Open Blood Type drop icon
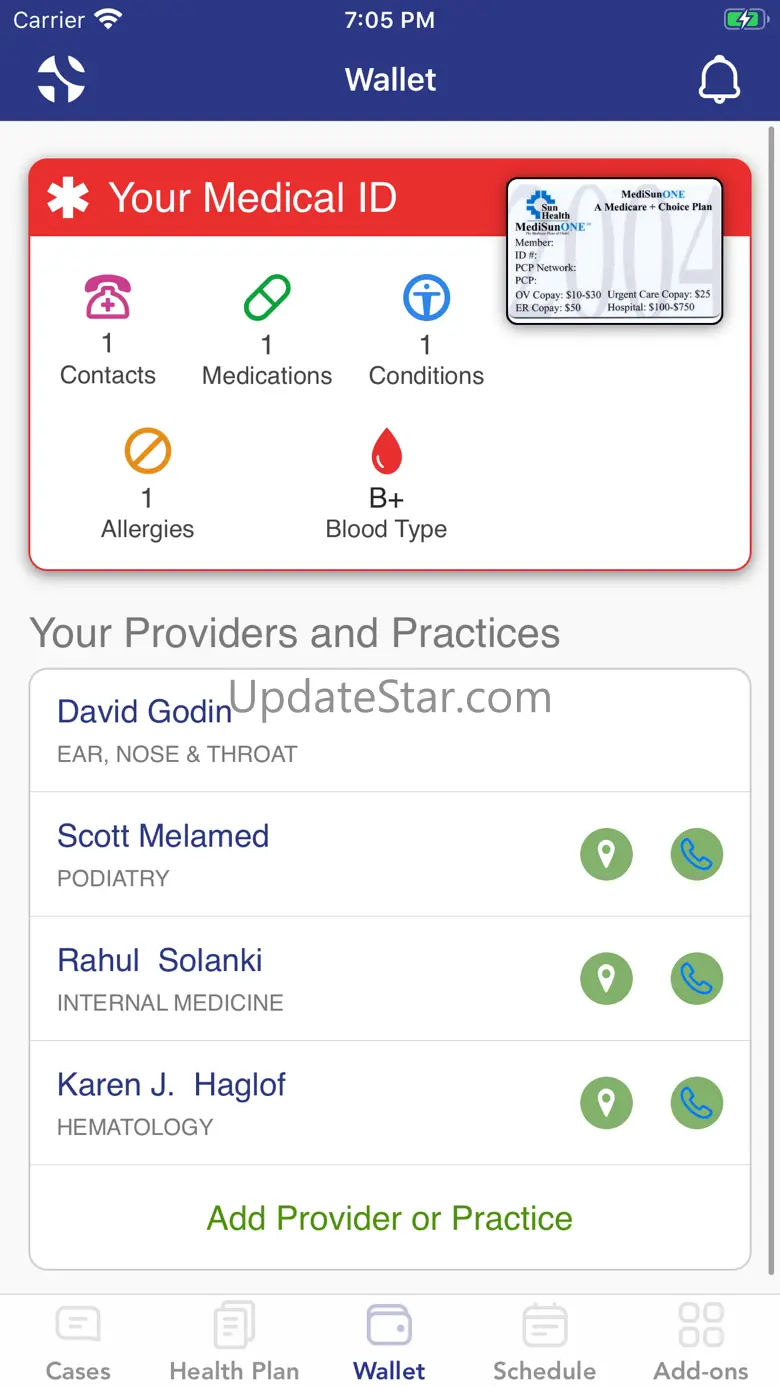Image resolution: width=780 pixels, height=1387 pixels. (x=386, y=451)
